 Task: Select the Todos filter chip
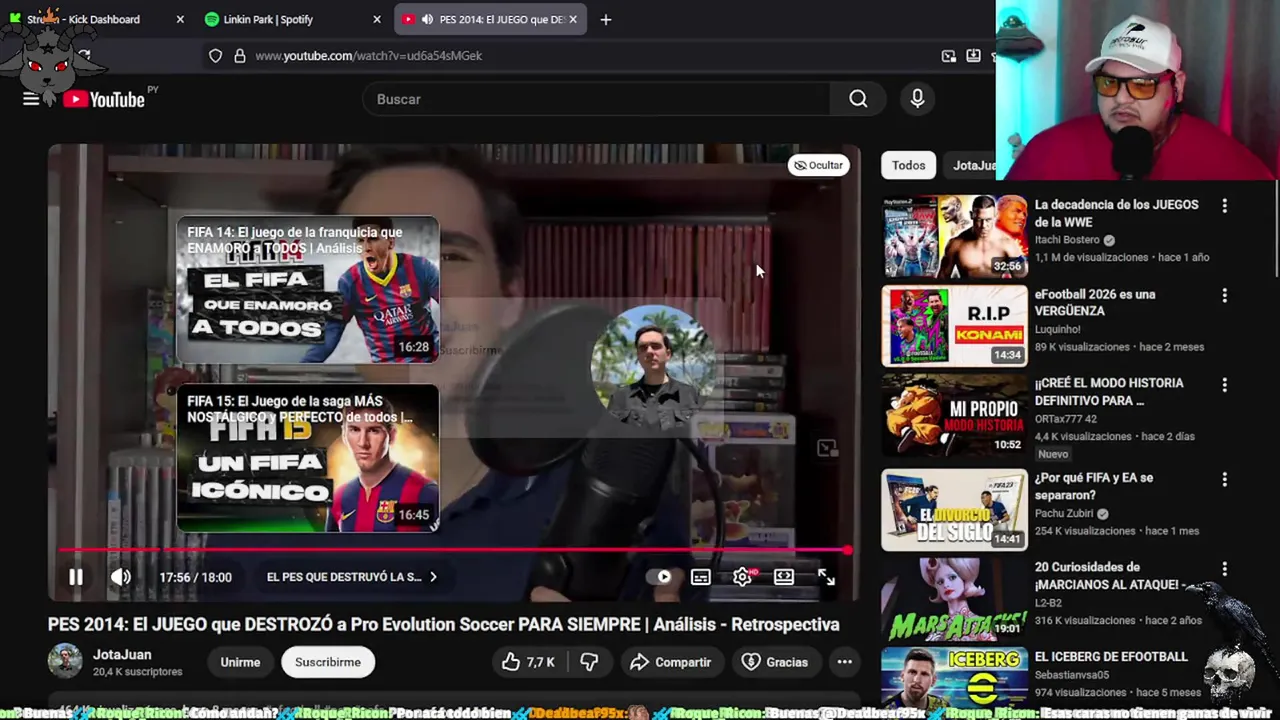point(909,165)
